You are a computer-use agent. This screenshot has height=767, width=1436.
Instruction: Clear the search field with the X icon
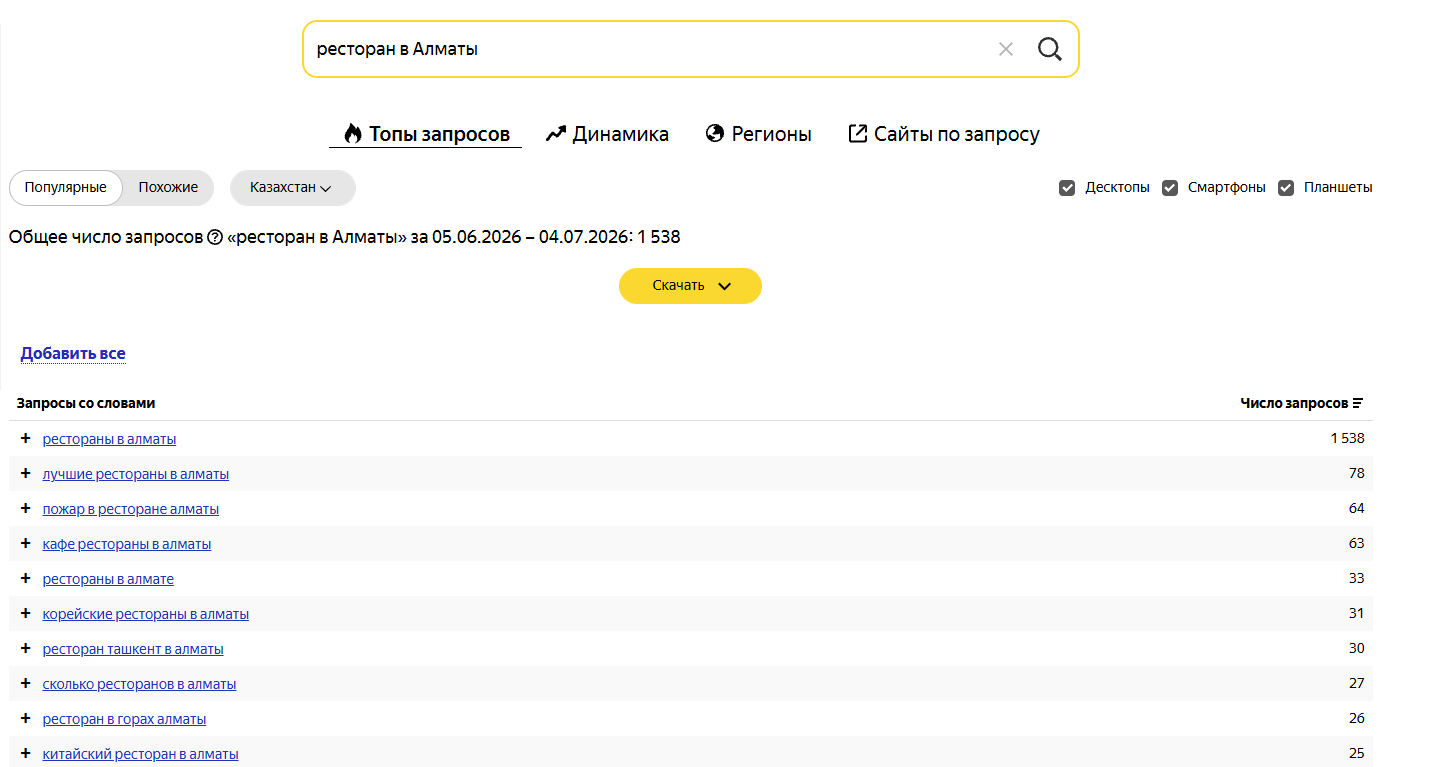click(1006, 49)
